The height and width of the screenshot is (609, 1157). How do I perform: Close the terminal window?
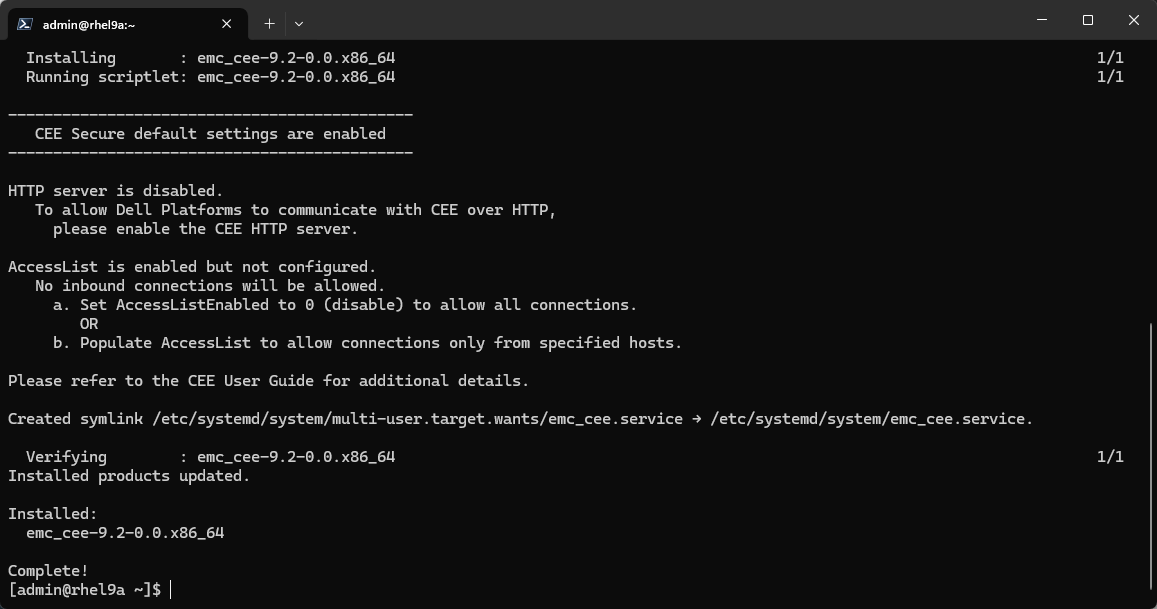tap(1134, 20)
